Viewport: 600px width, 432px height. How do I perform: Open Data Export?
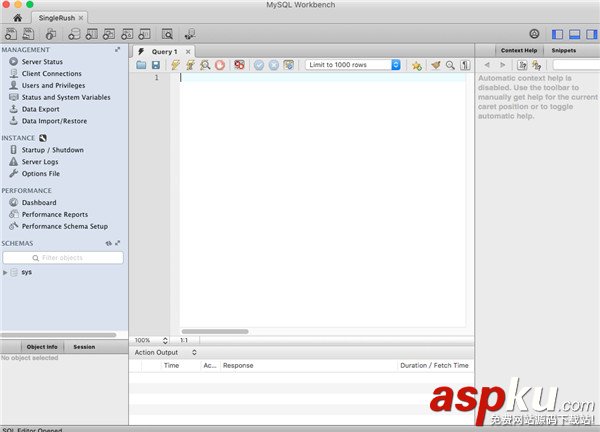41,109
